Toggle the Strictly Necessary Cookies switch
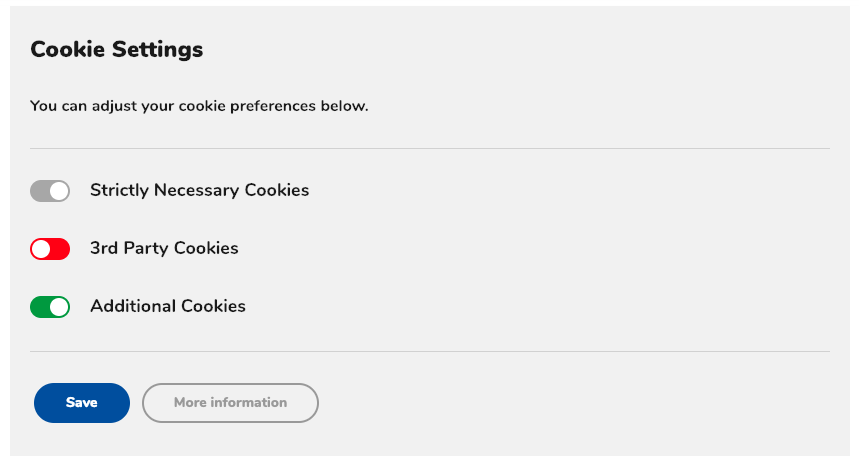Screen dimensions: 859x462 [50, 191]
